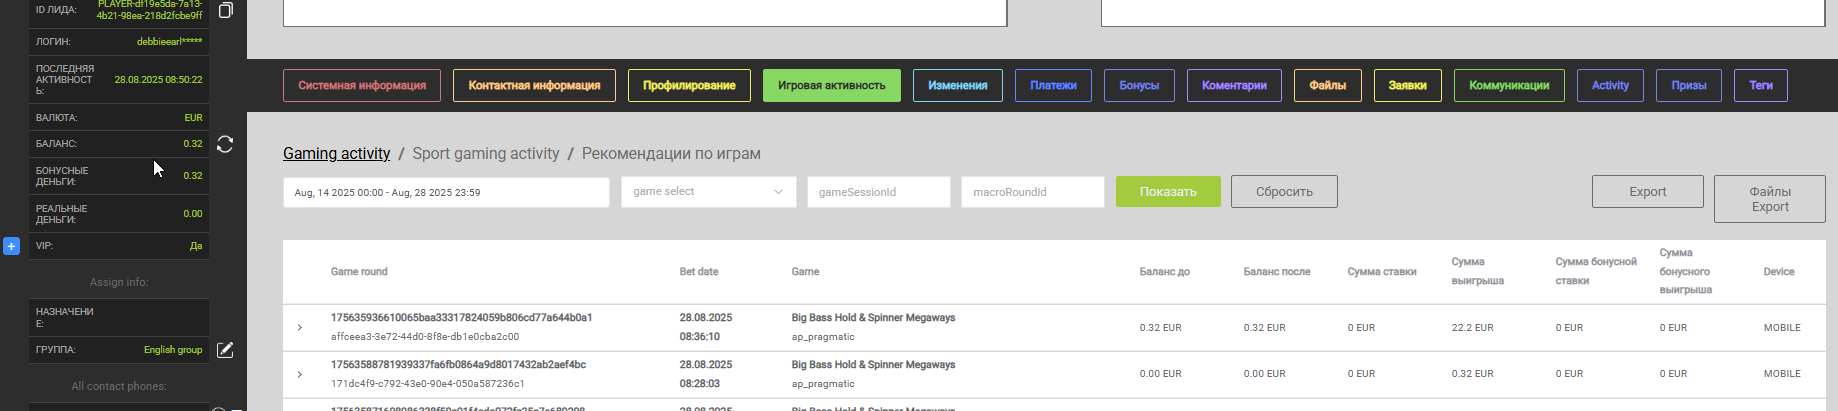Click the All contact phones label
1838x411 pixels.
click(118, 386)
